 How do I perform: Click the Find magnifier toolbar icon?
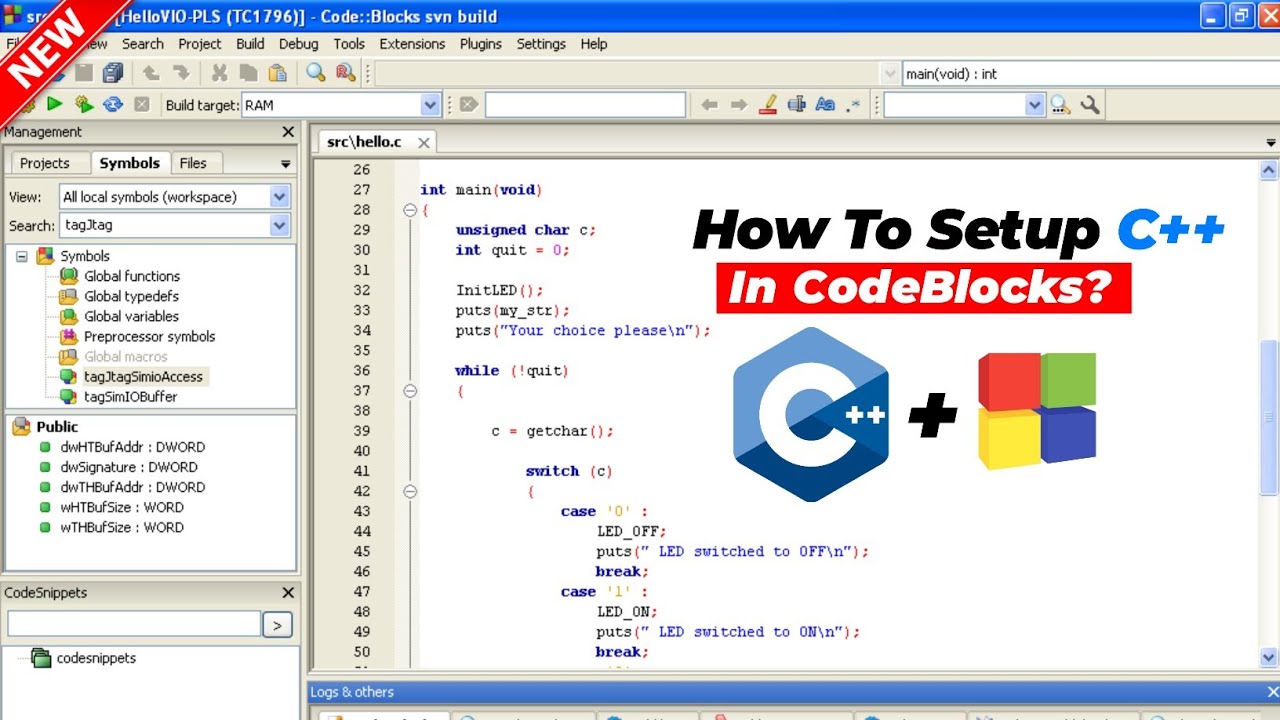[x=316, y=73]
